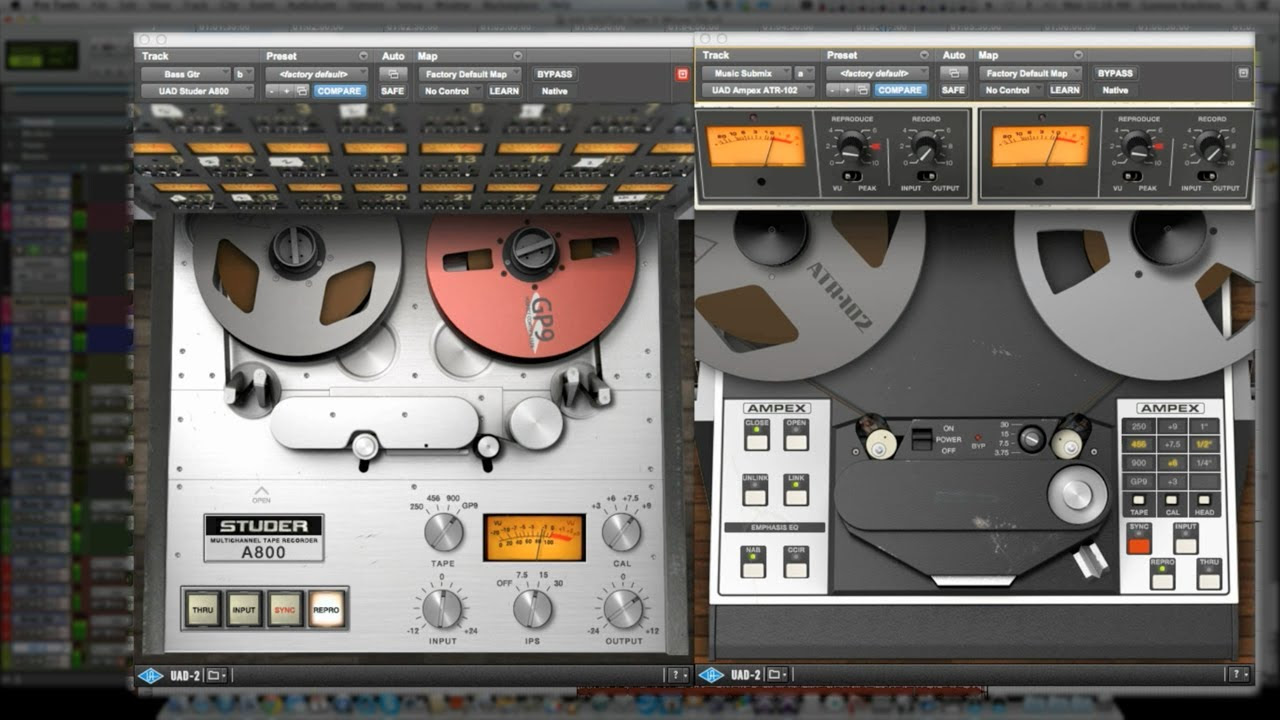Select +7.5 calibration level on Ampex panel
This screenshot has width=1280, height=720.
(1173, 444)
